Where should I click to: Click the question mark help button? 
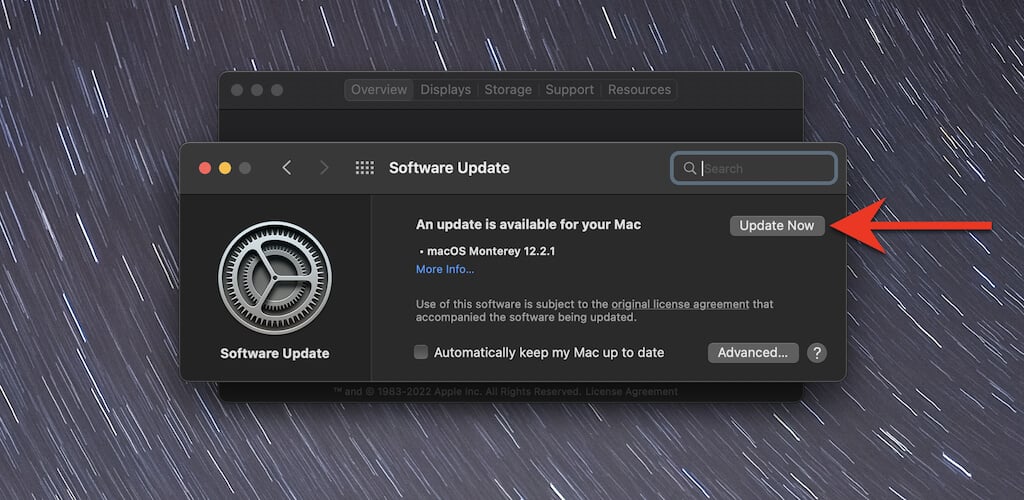coord(817,353)
